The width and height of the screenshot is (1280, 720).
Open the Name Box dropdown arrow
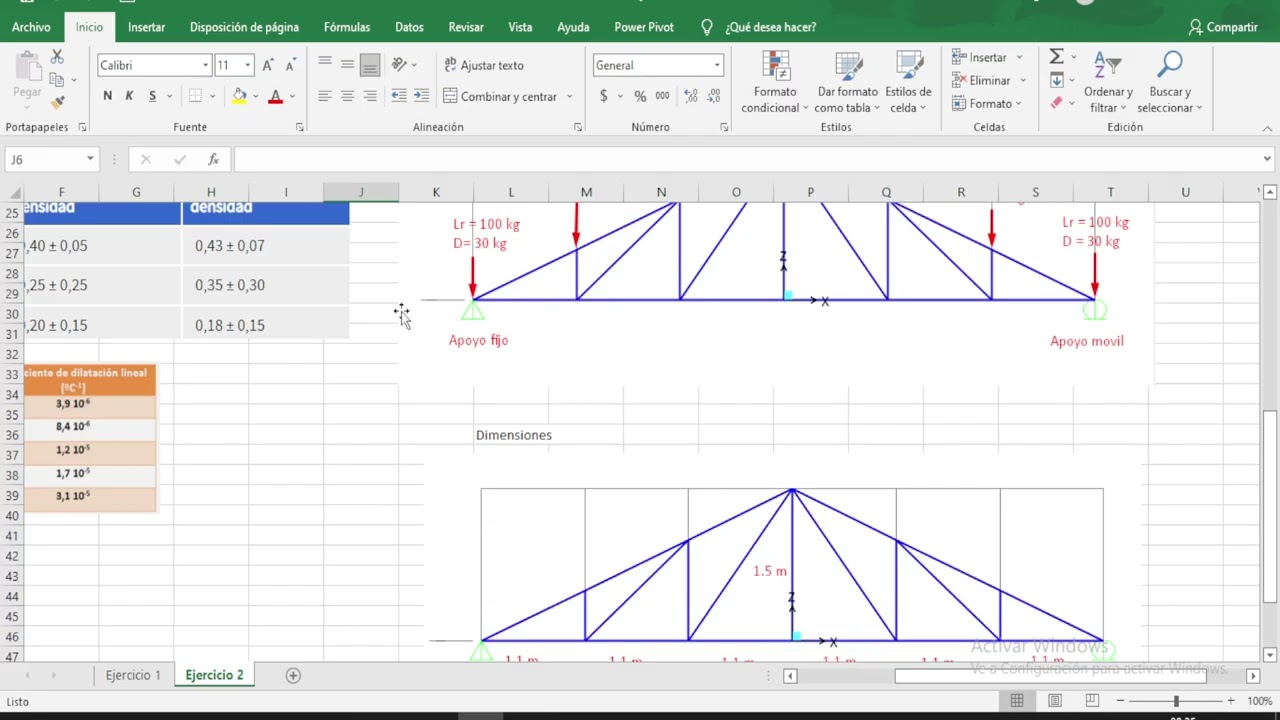(90, 159)
